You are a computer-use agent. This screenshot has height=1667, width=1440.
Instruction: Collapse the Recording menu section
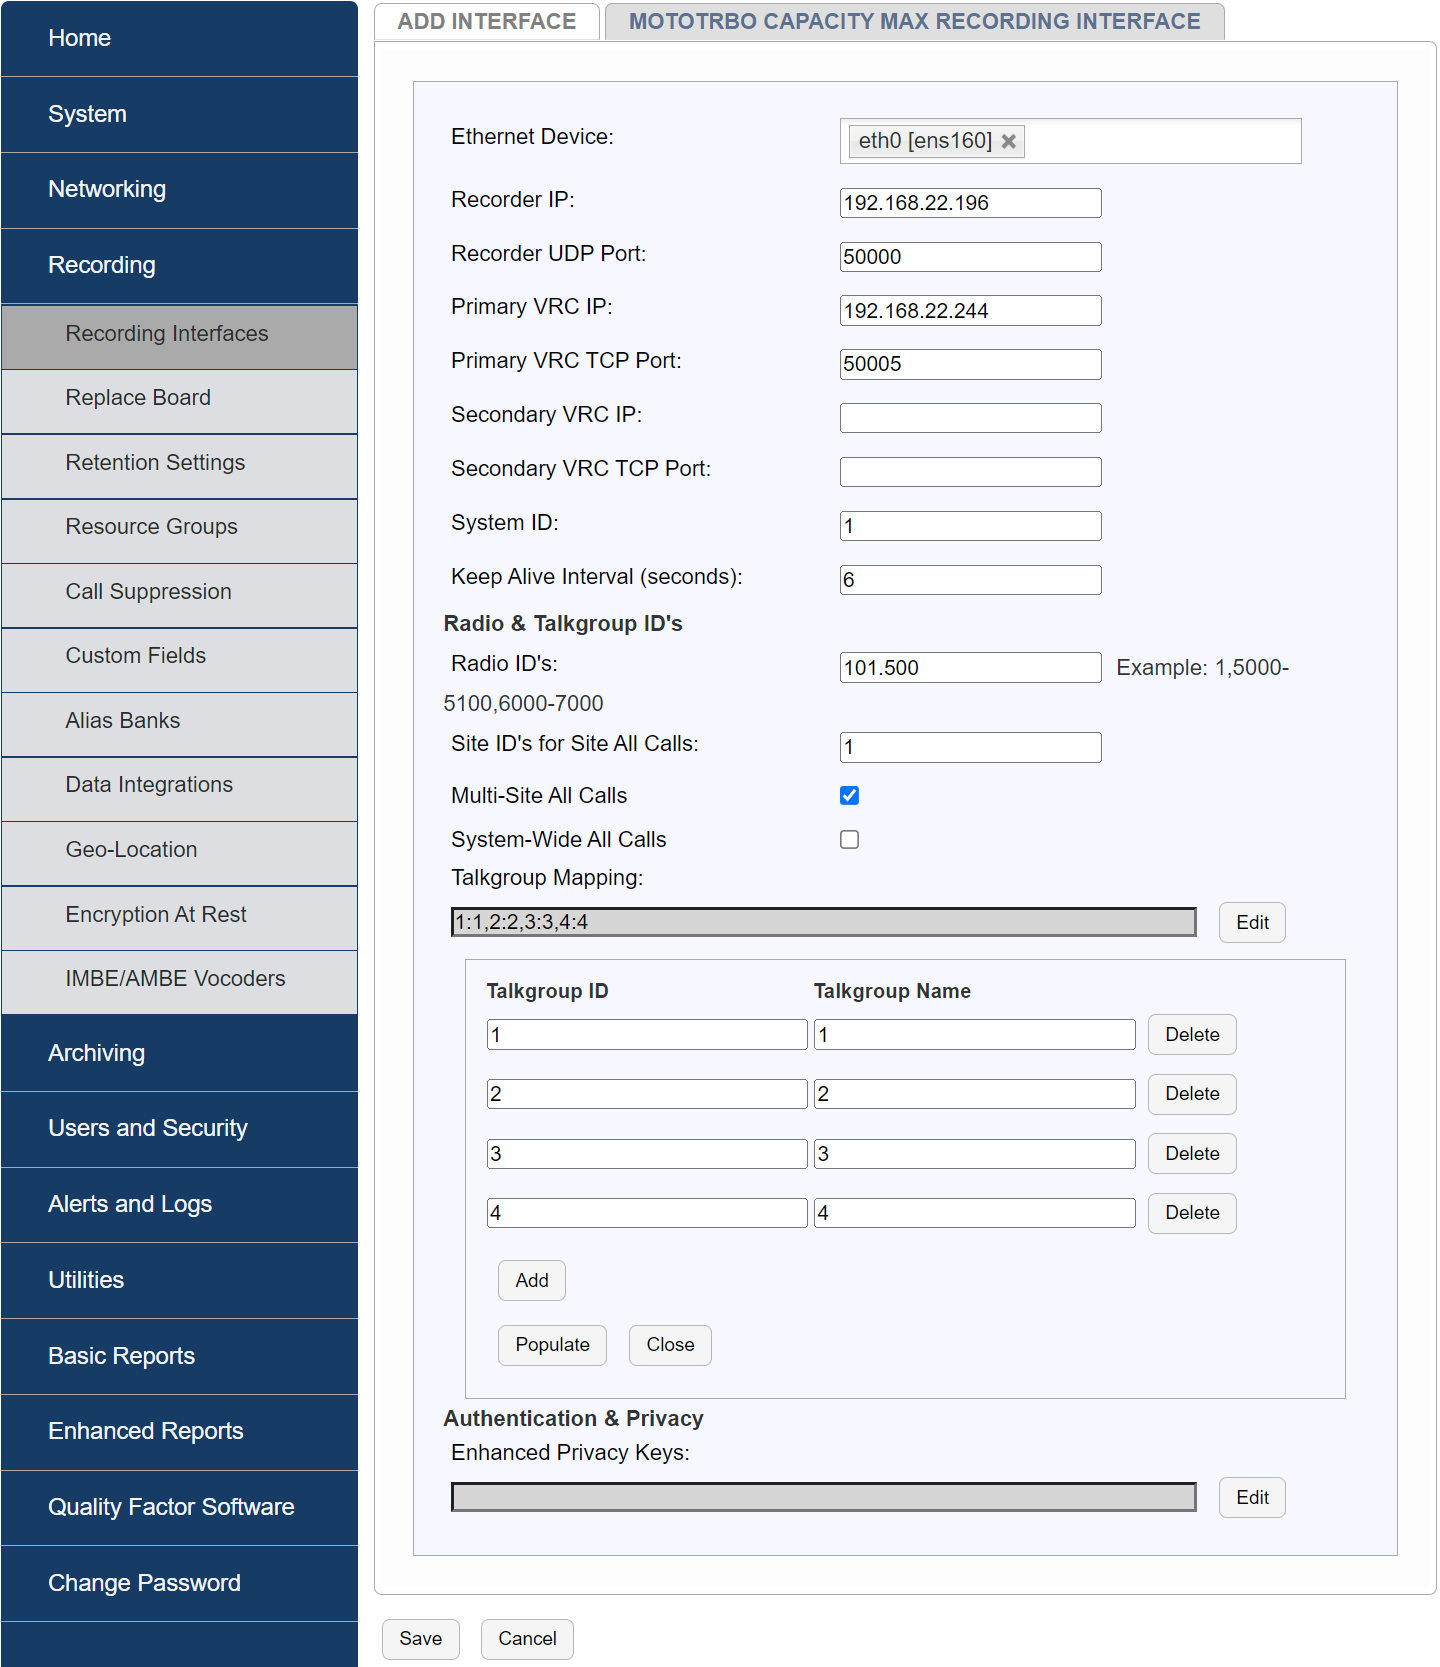180,265
